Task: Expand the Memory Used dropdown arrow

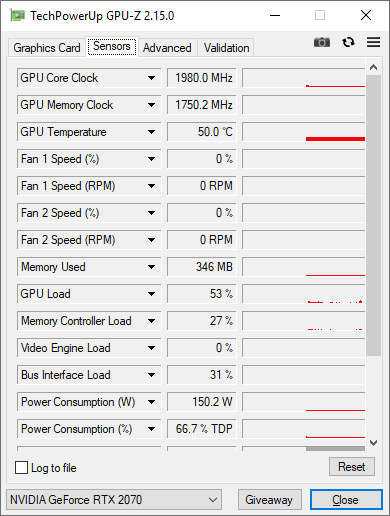Action: (151, 267)
